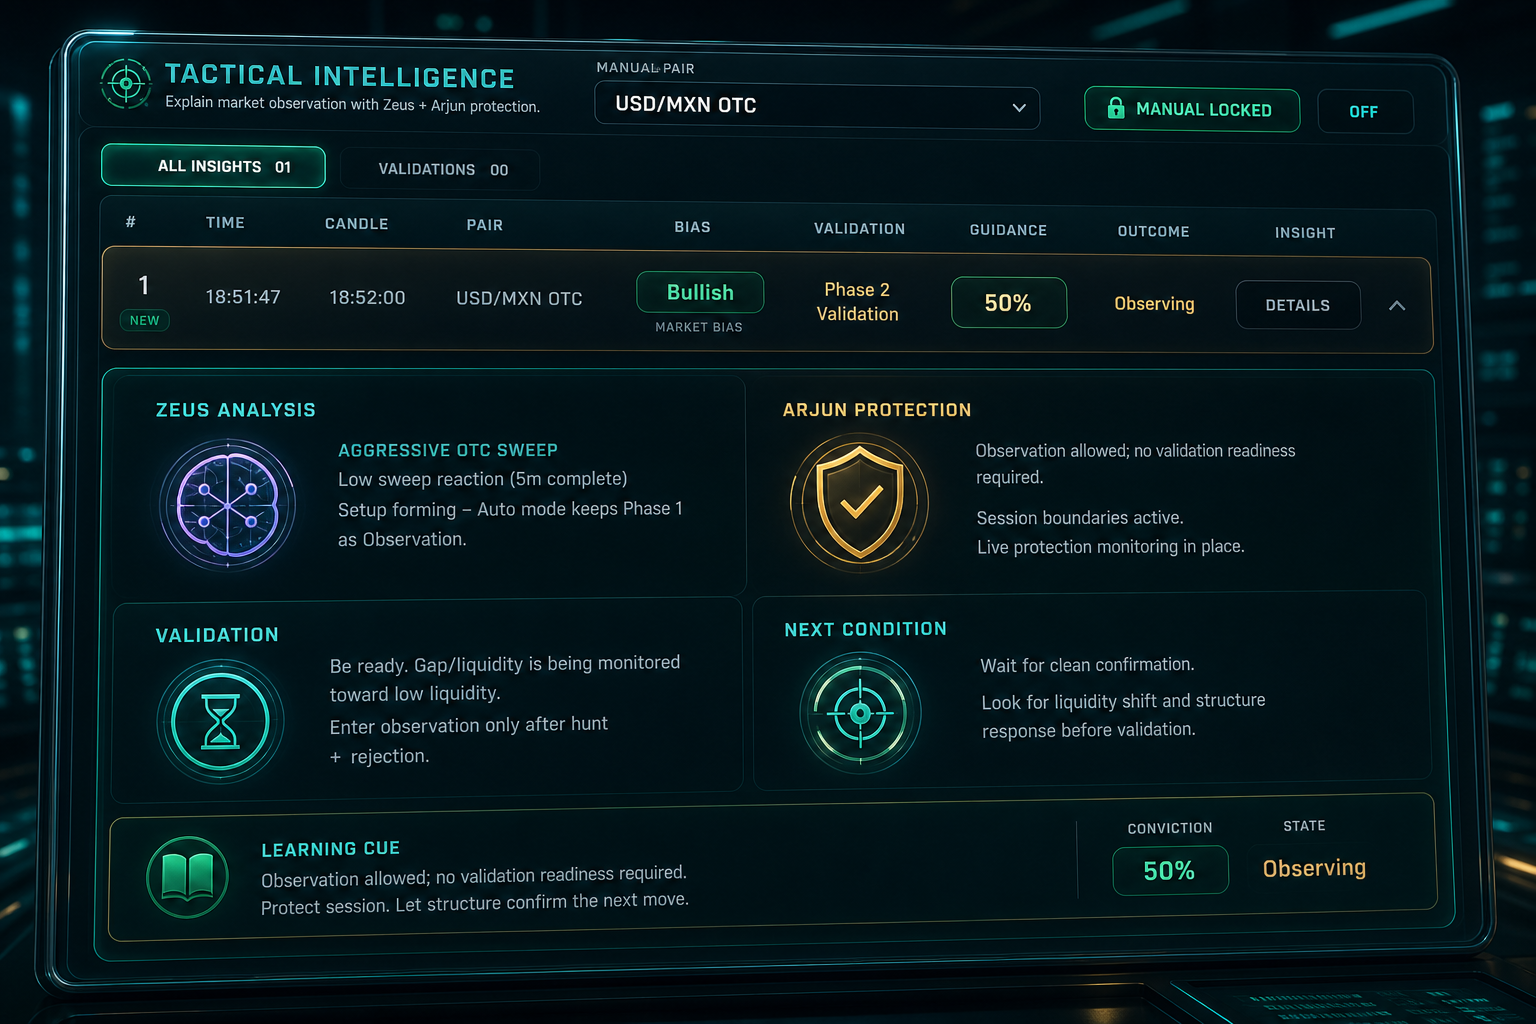The image size is (1536, 1024).
Task: Click the 50% guidance badge in row
Action: [x=1009, y=303]
